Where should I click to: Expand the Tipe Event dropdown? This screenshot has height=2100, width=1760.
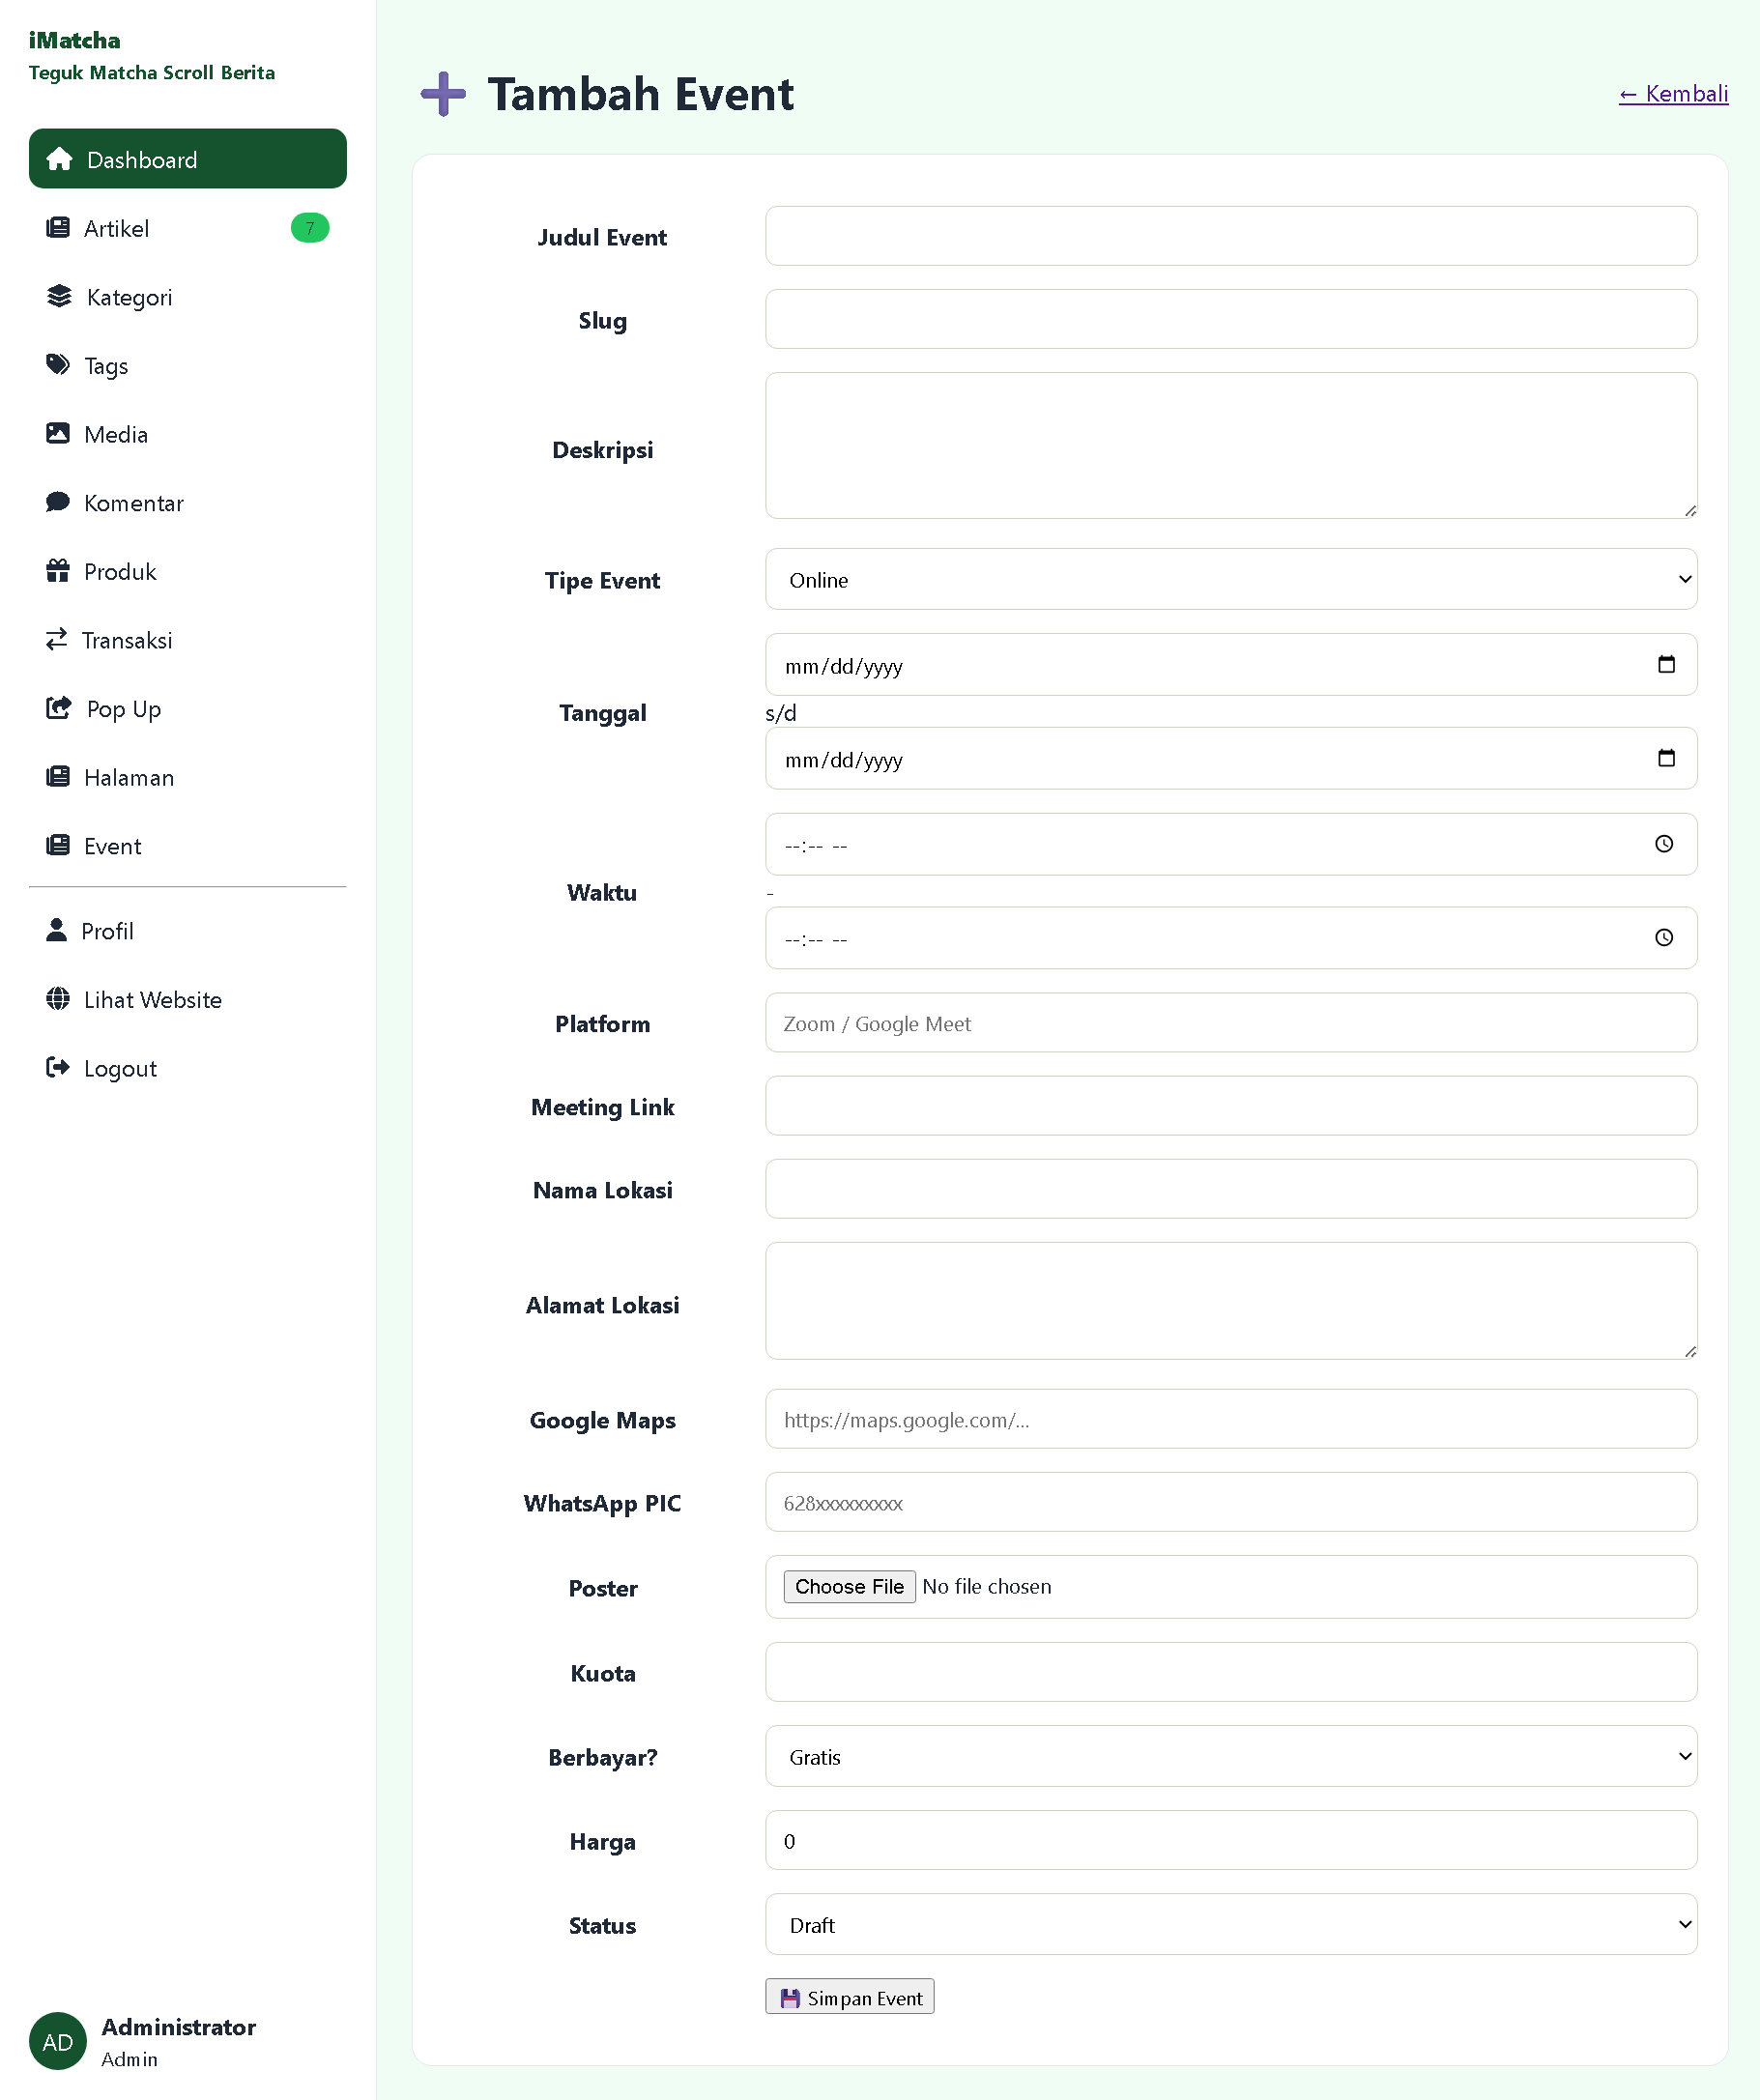coord(1230,580)
